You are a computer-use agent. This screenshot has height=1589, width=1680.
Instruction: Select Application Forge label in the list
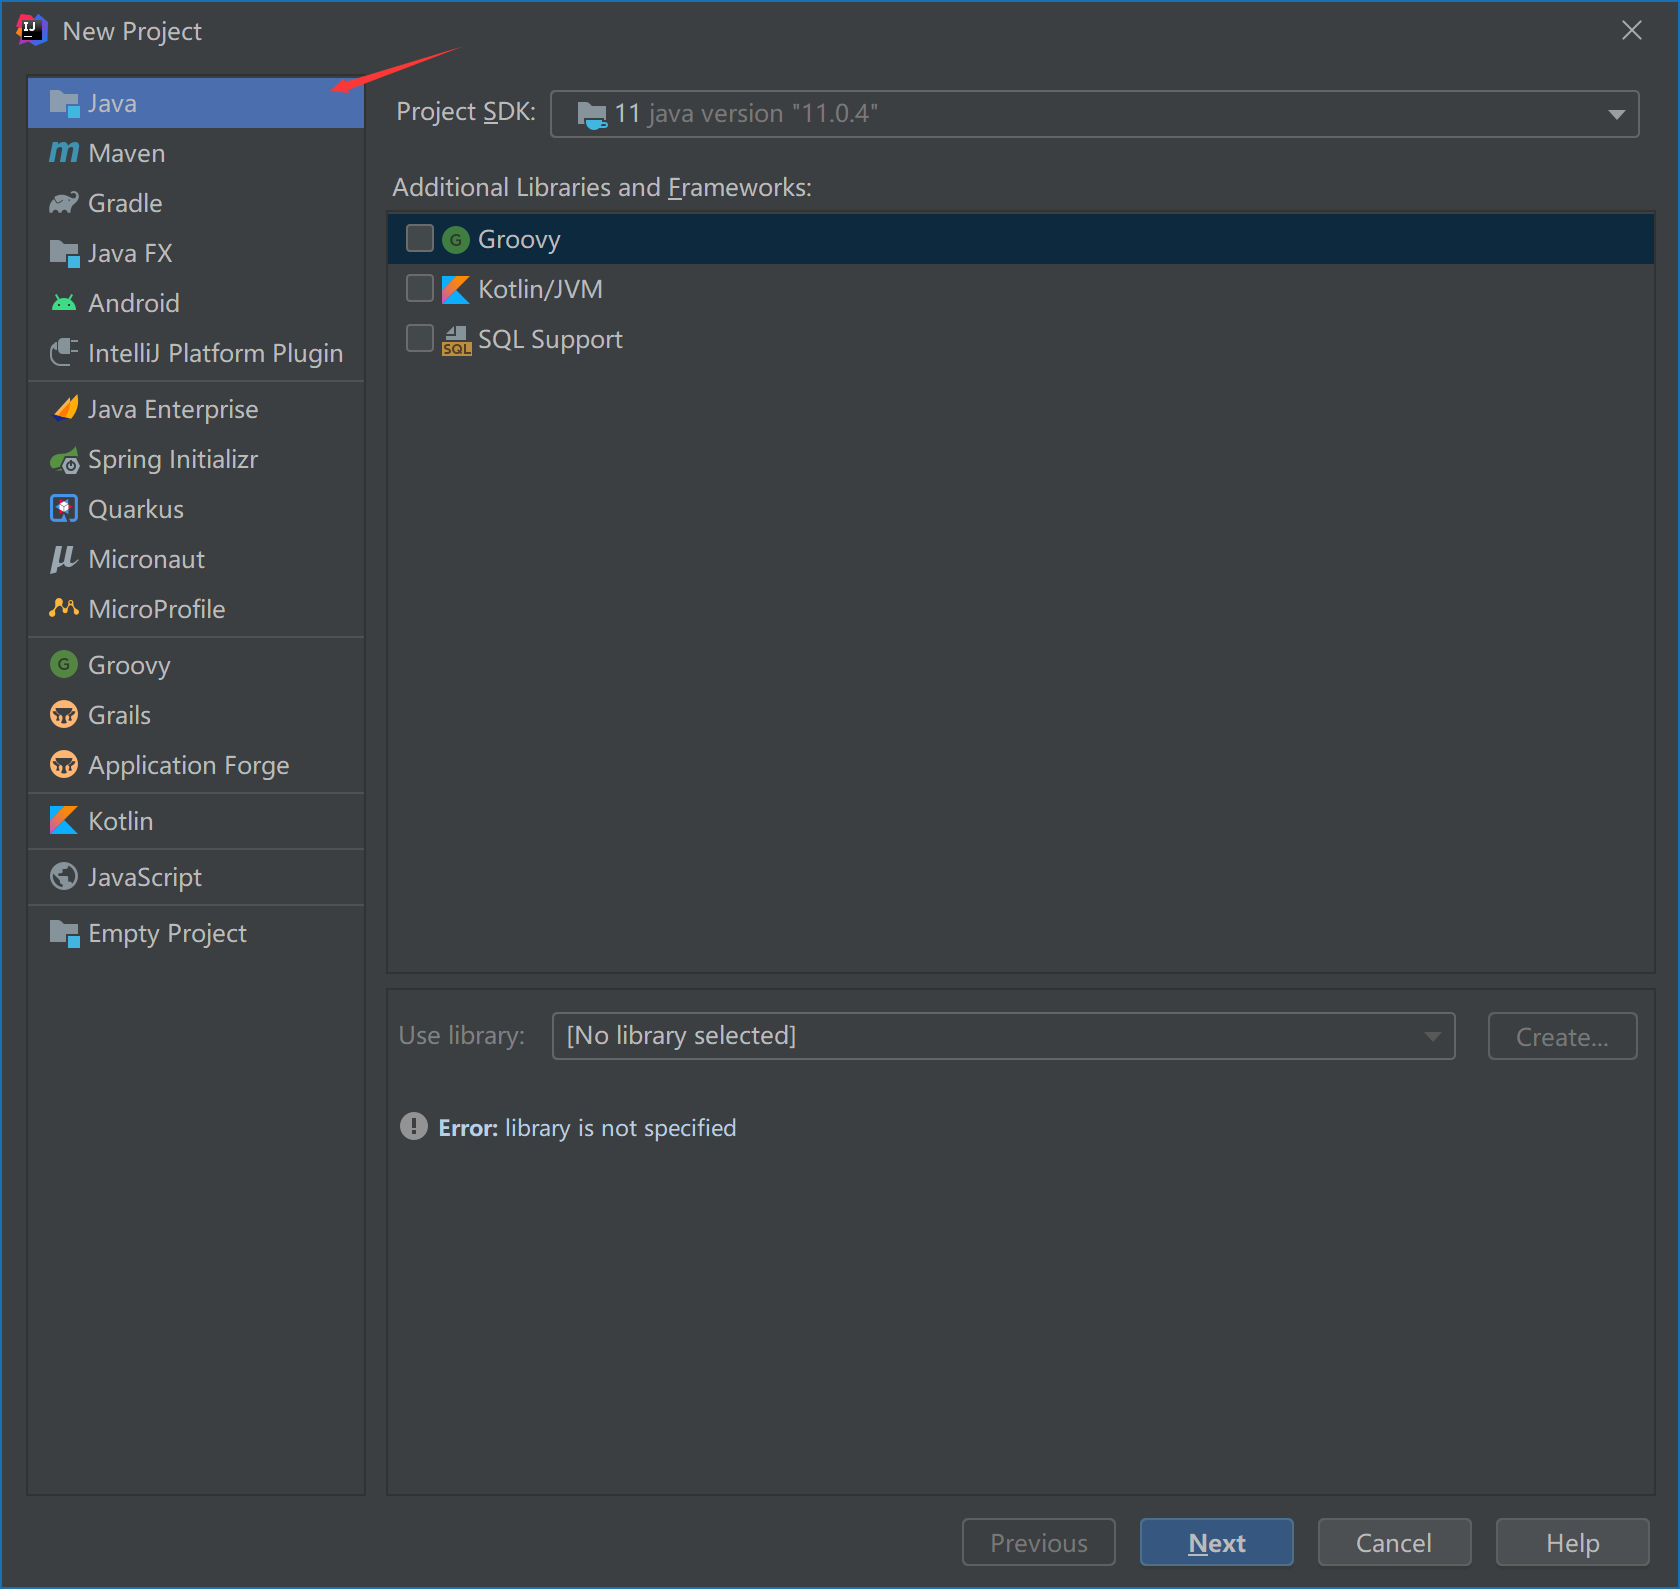(189, 765)
